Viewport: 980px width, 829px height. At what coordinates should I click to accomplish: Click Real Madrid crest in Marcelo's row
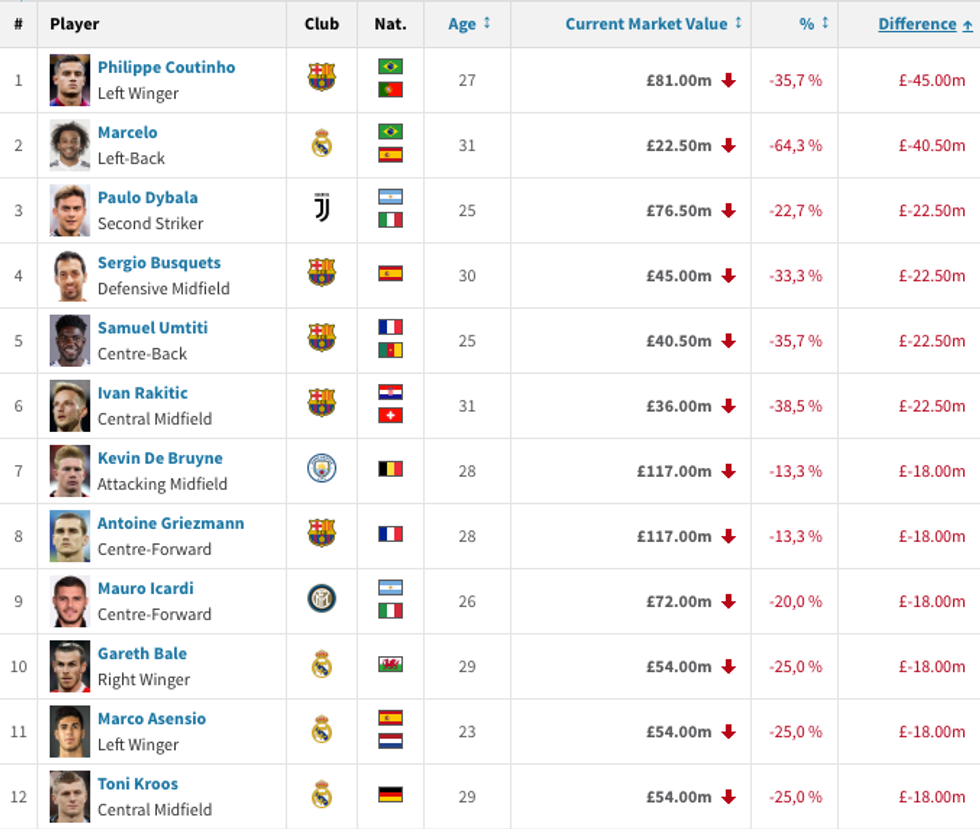pos(321,144)
